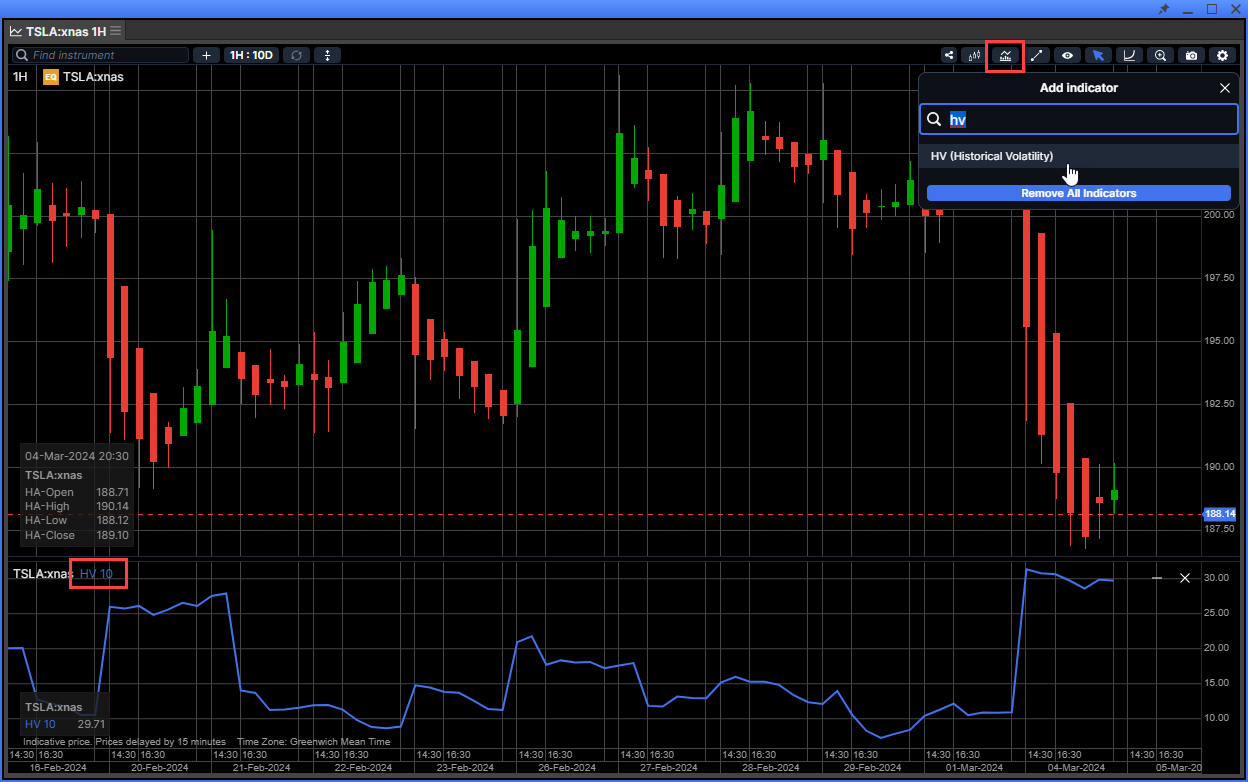The width and height of the screenshot is (1248, 782).
Task: Take a chart snapshot with camera icon
Action: click(1191, 55)
